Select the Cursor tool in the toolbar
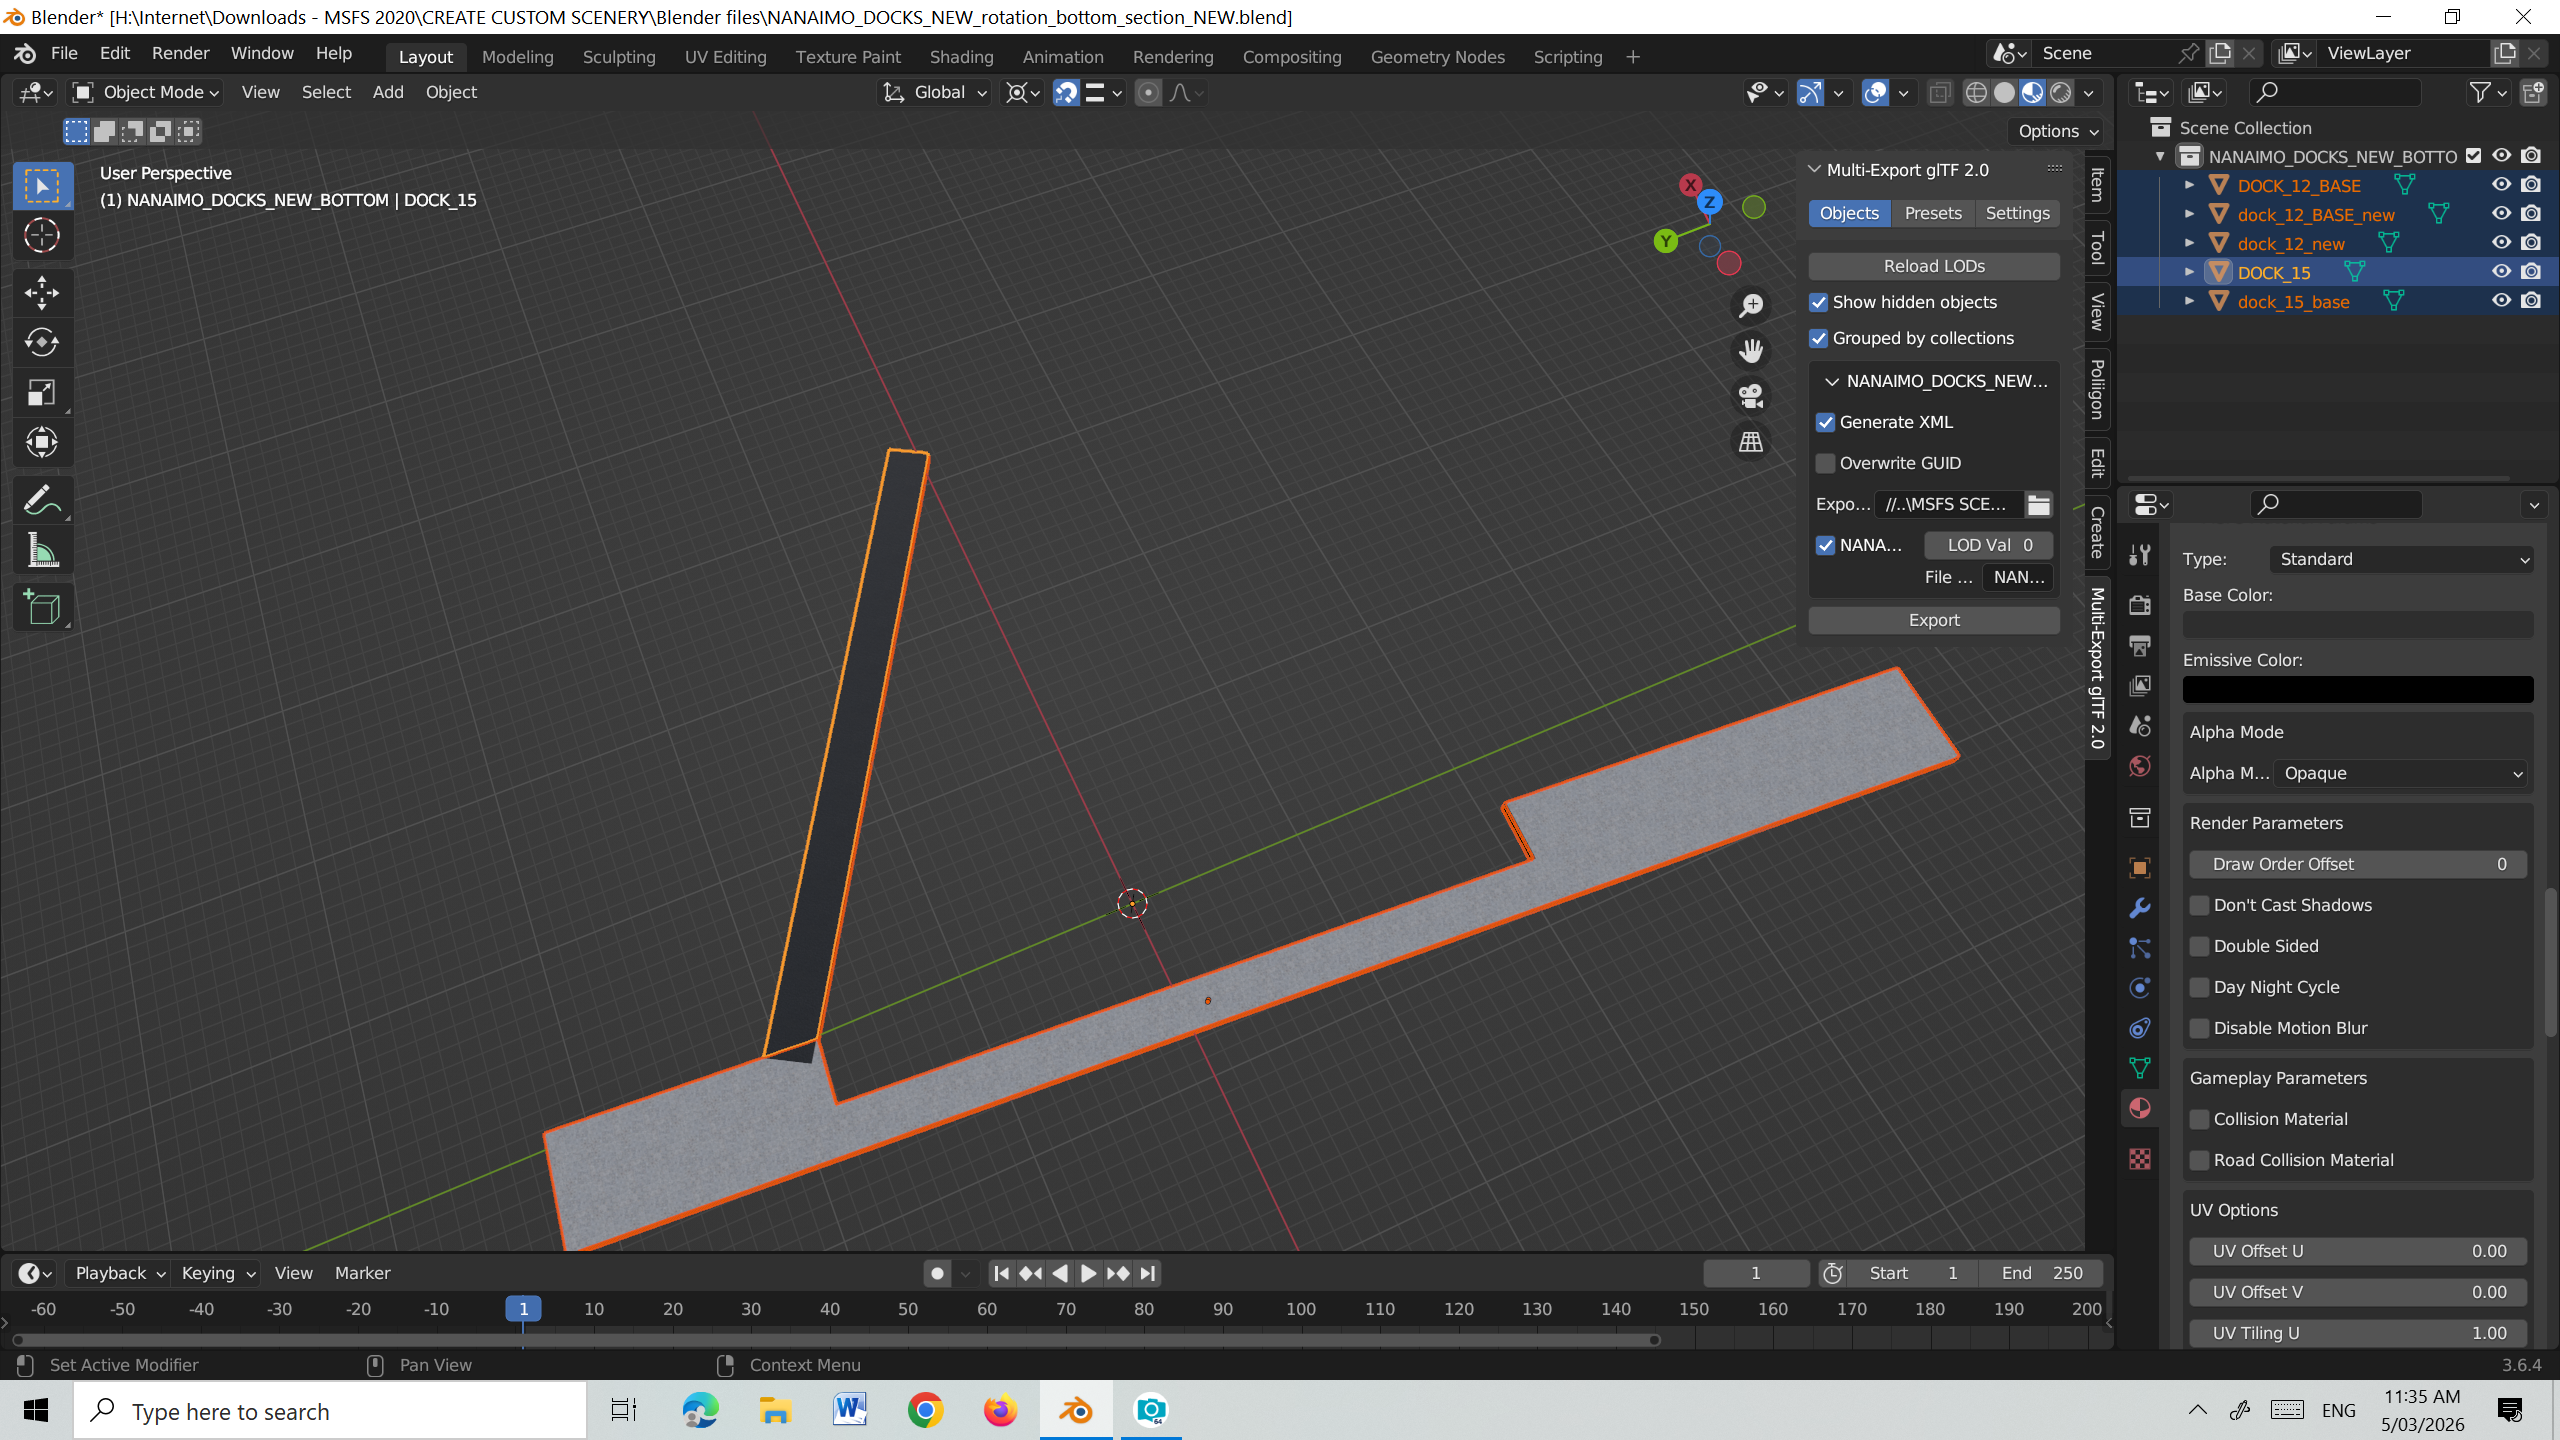 [42, 236]
